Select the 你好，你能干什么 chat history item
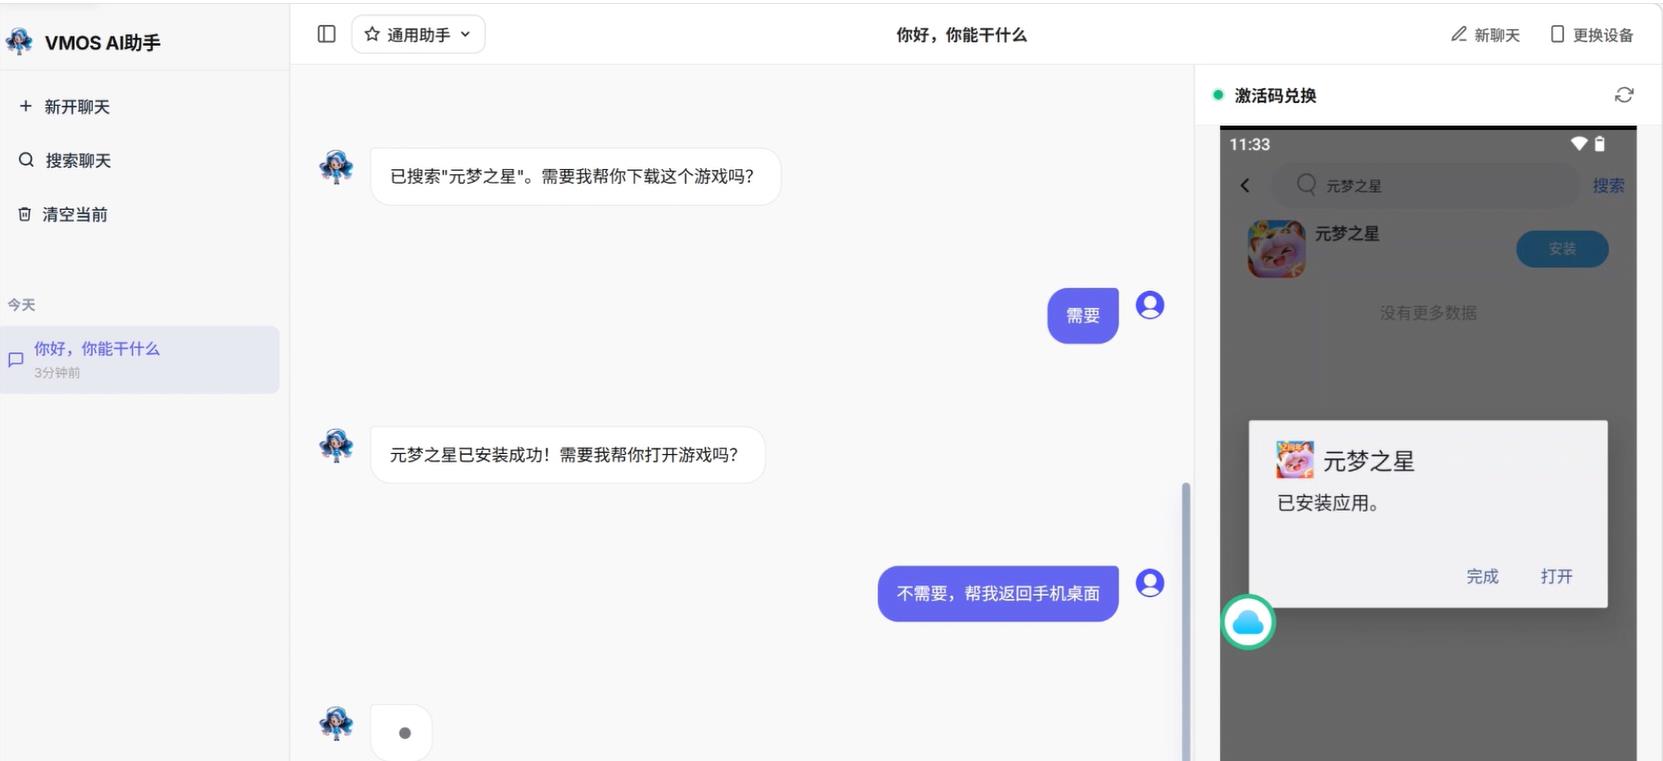 (140, 359)
